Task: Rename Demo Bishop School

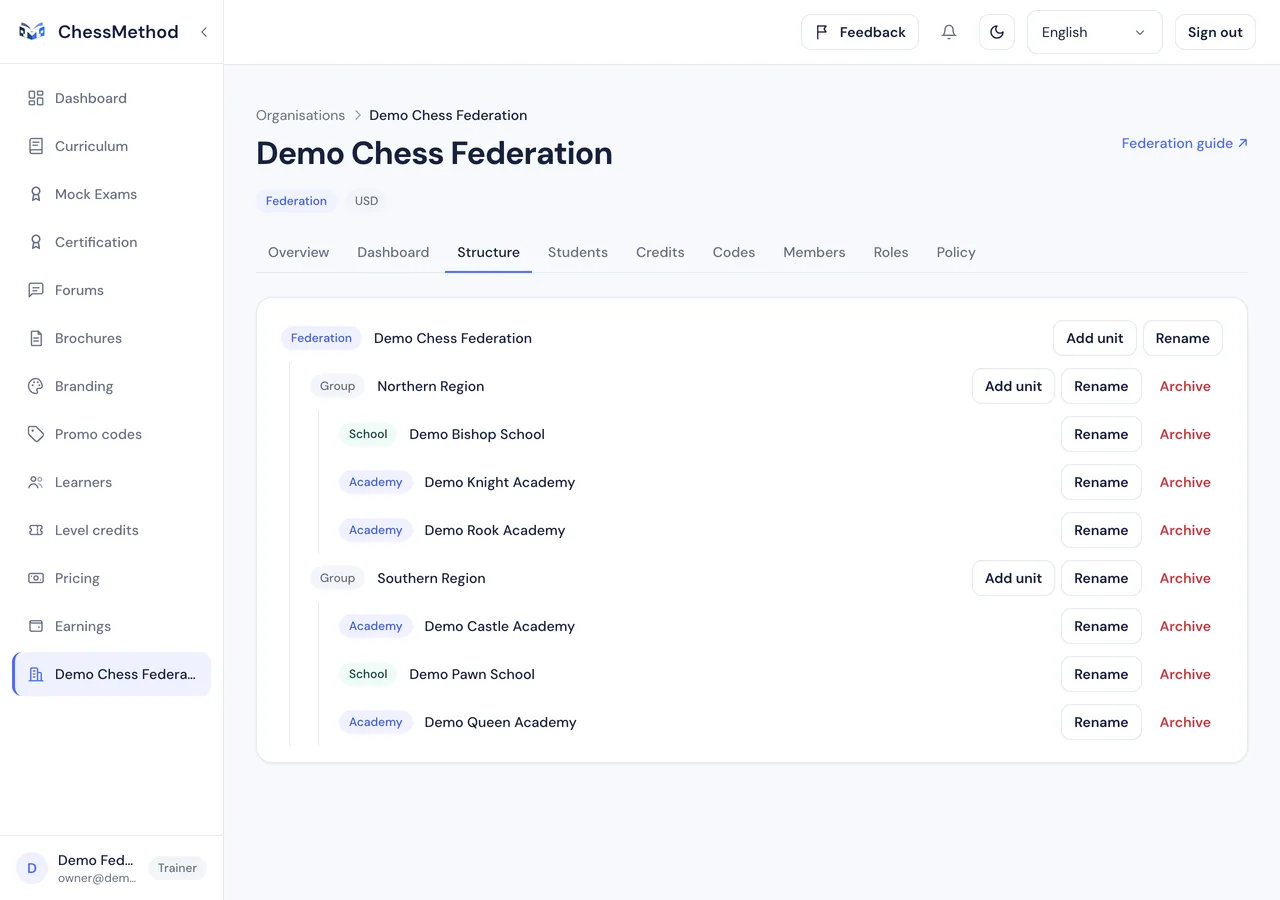Action: tap(1101, 434)
